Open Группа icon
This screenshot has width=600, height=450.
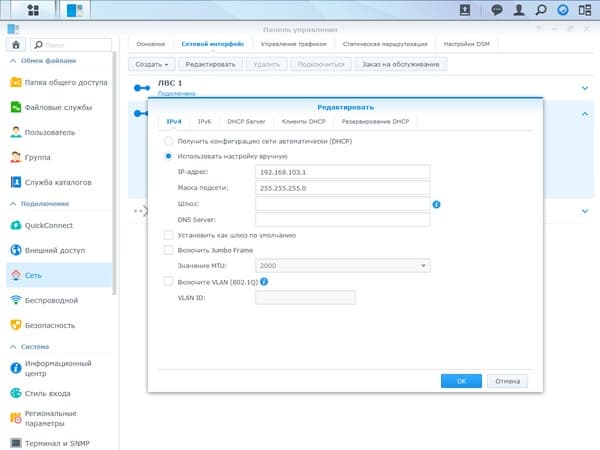point(16,157)
